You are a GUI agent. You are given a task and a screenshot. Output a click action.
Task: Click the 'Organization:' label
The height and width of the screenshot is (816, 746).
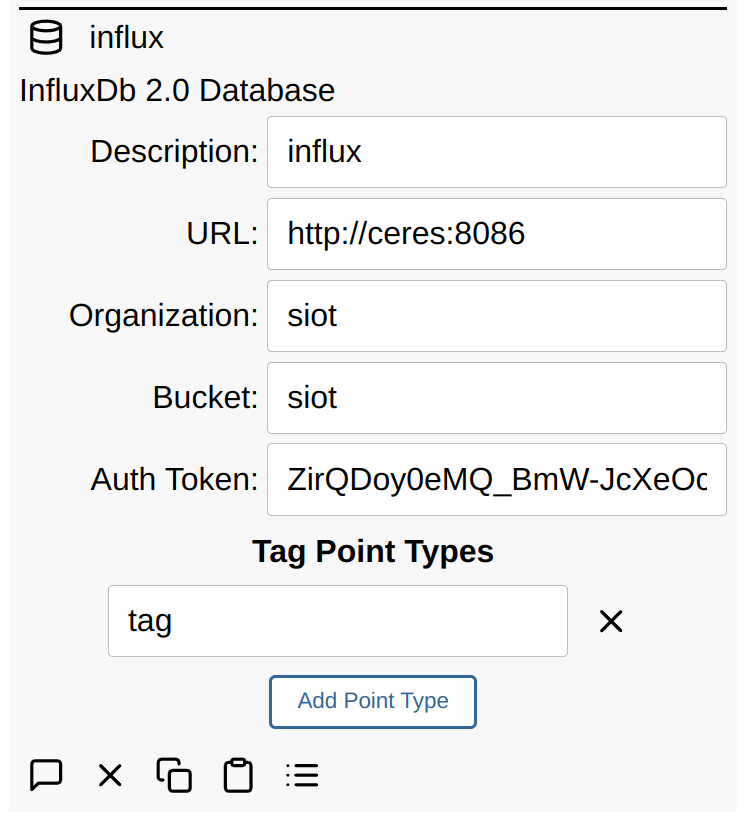(x=164, y=316)
